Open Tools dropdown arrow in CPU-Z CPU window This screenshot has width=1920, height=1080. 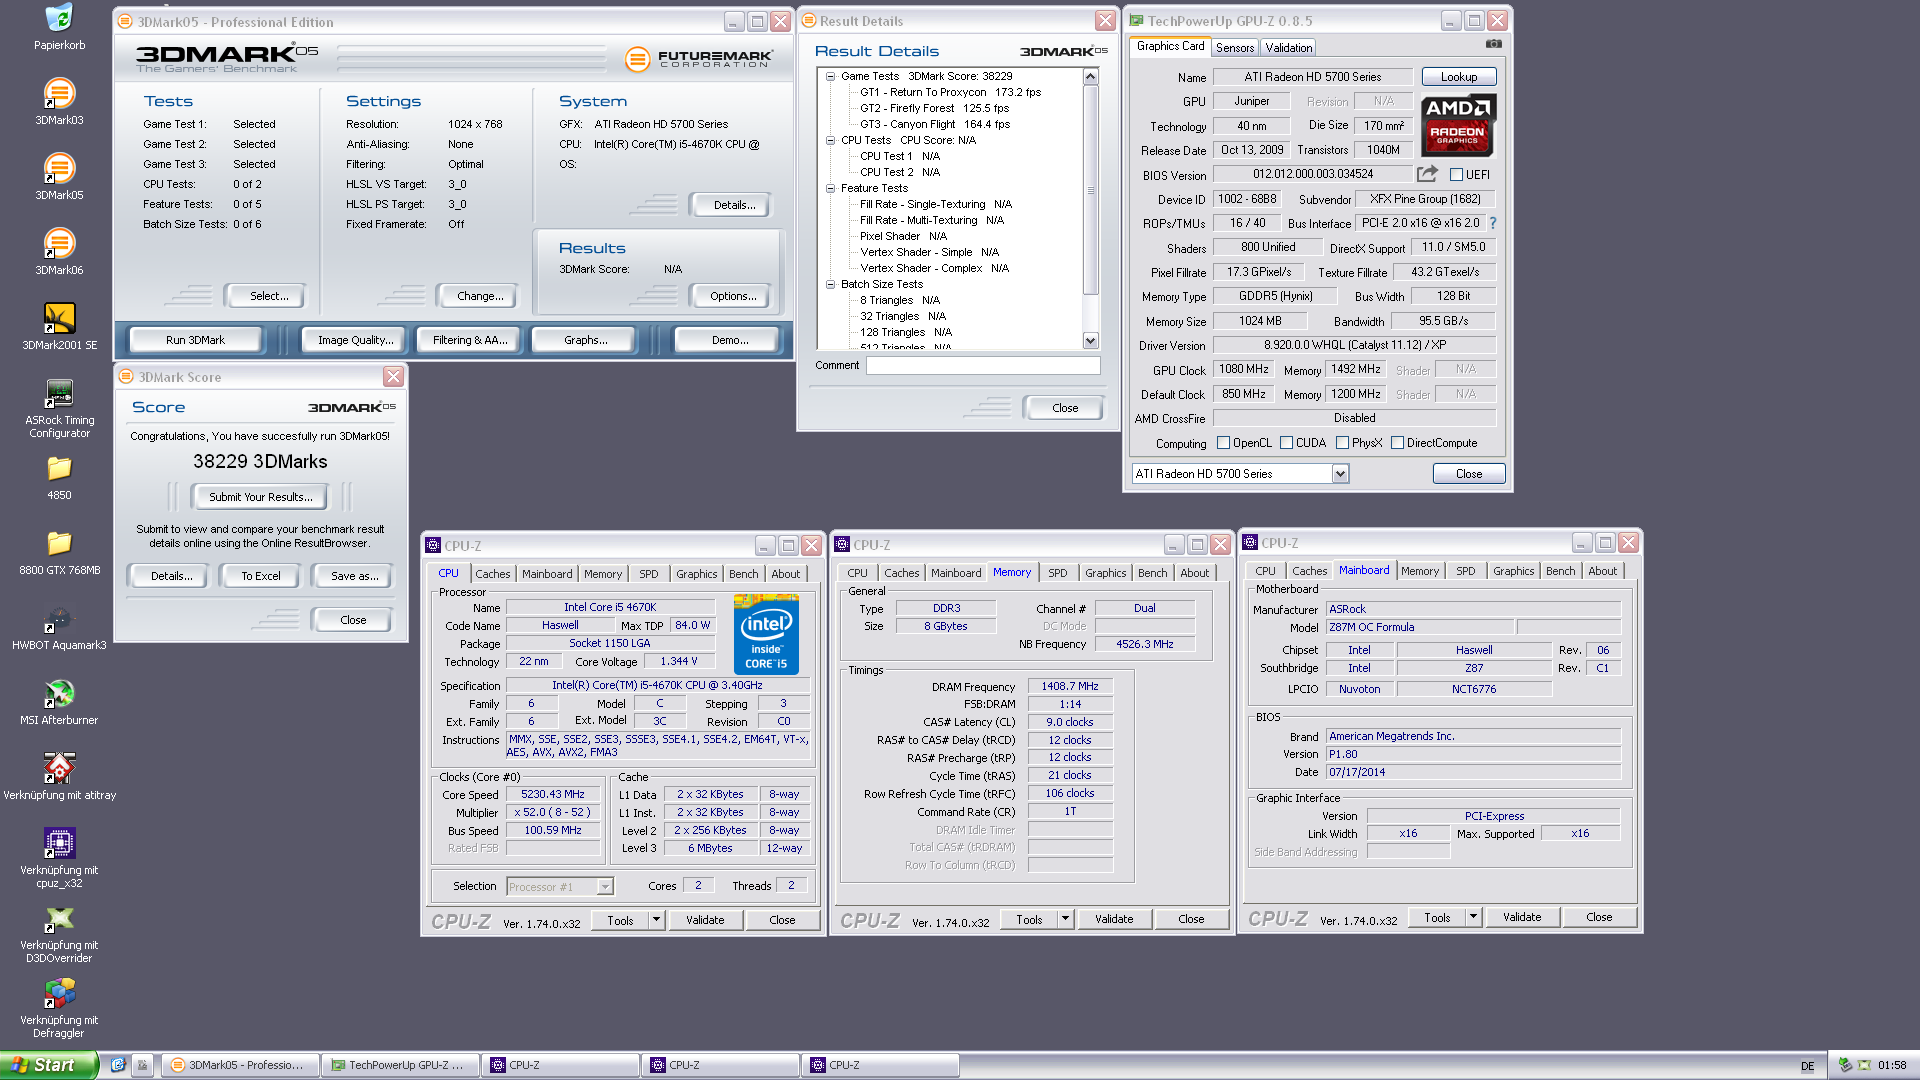(656, 920)
